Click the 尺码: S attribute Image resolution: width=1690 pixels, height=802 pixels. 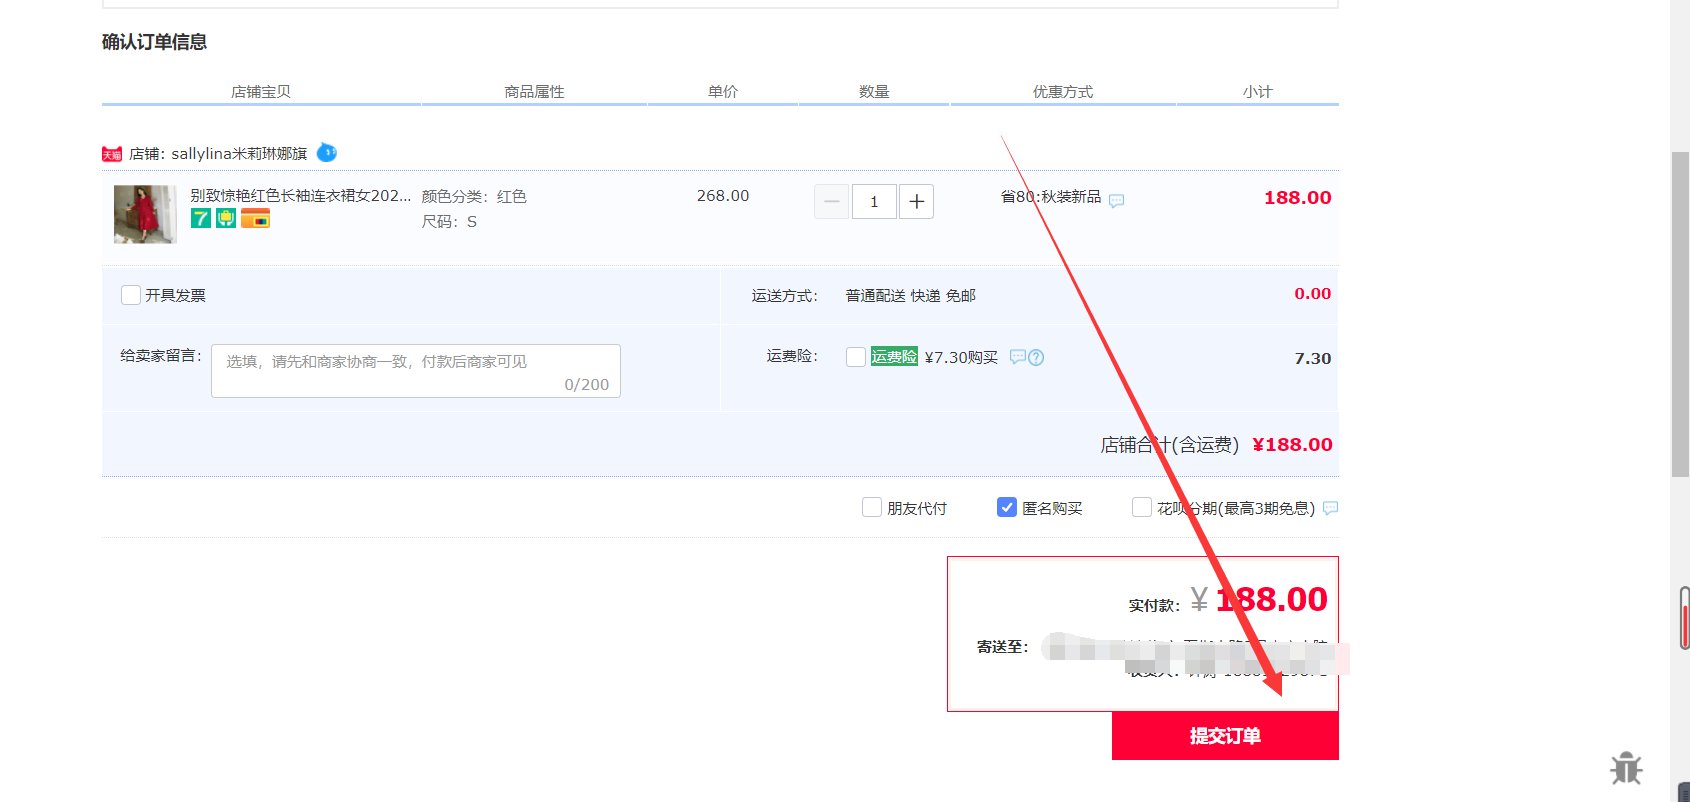pos(449,222)
